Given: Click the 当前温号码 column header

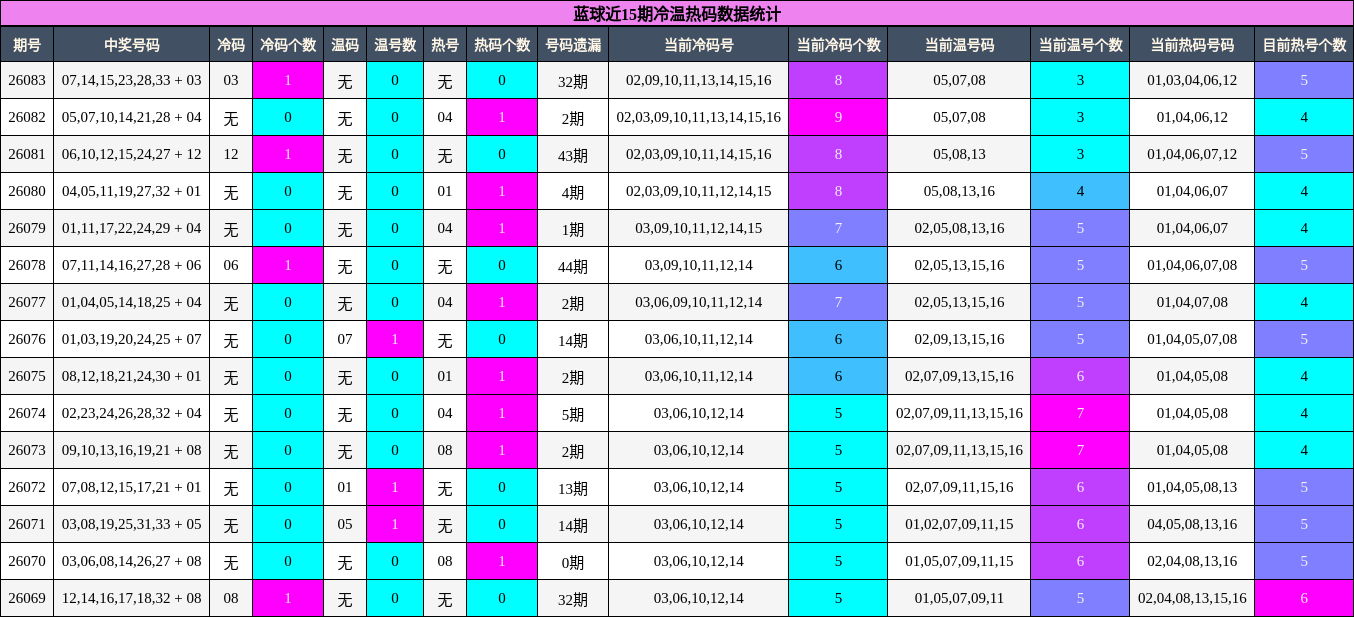Looking at the screenshot, I should (x=959, y=44).
